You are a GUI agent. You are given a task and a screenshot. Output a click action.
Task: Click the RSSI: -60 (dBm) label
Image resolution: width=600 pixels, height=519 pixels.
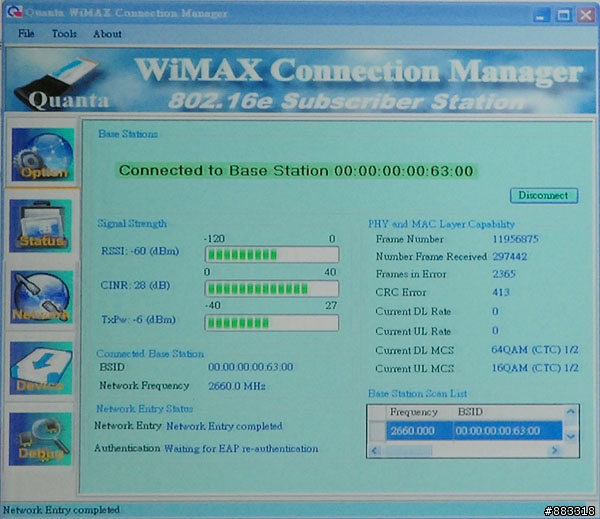[140, 251]
